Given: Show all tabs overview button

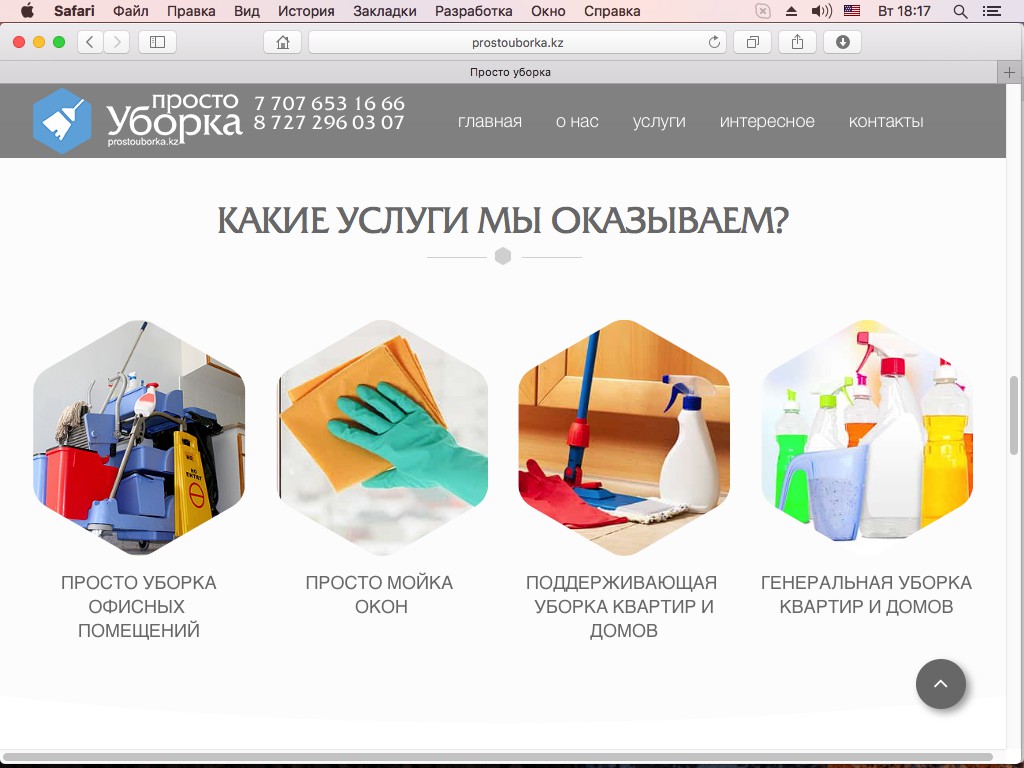Looking at the screenshot, I should coord(752,42).
